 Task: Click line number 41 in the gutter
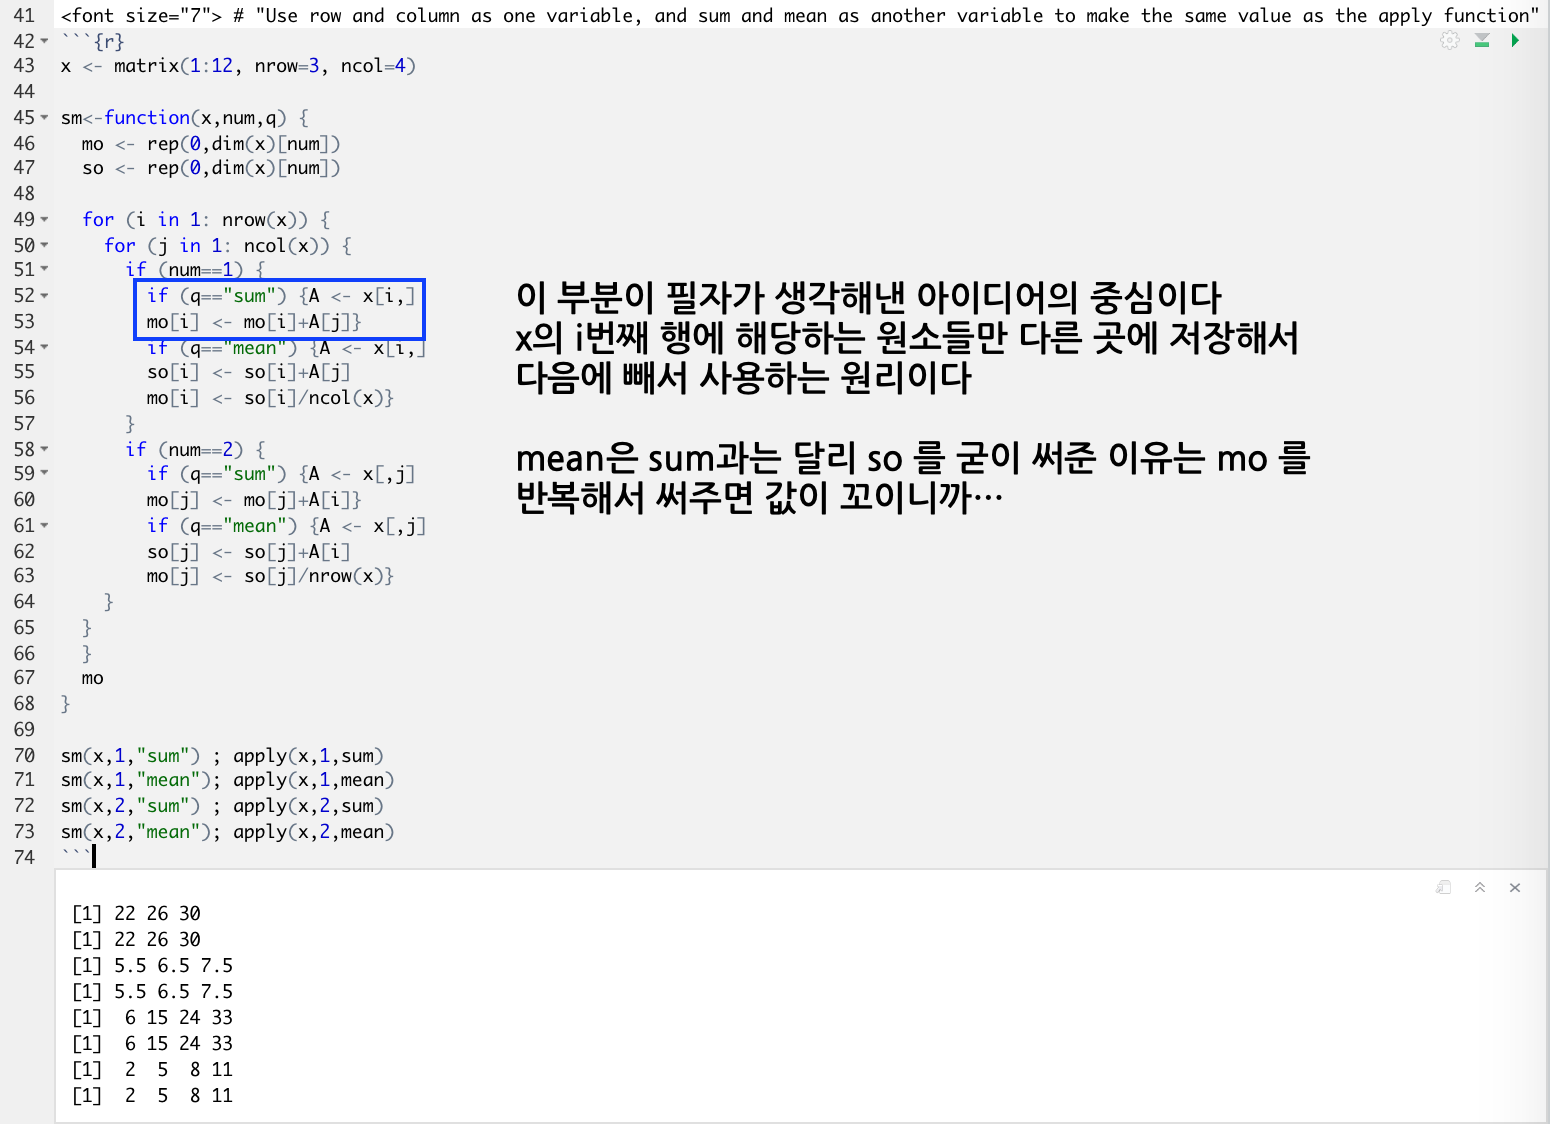pyautogui.click(x=24, y=16)
